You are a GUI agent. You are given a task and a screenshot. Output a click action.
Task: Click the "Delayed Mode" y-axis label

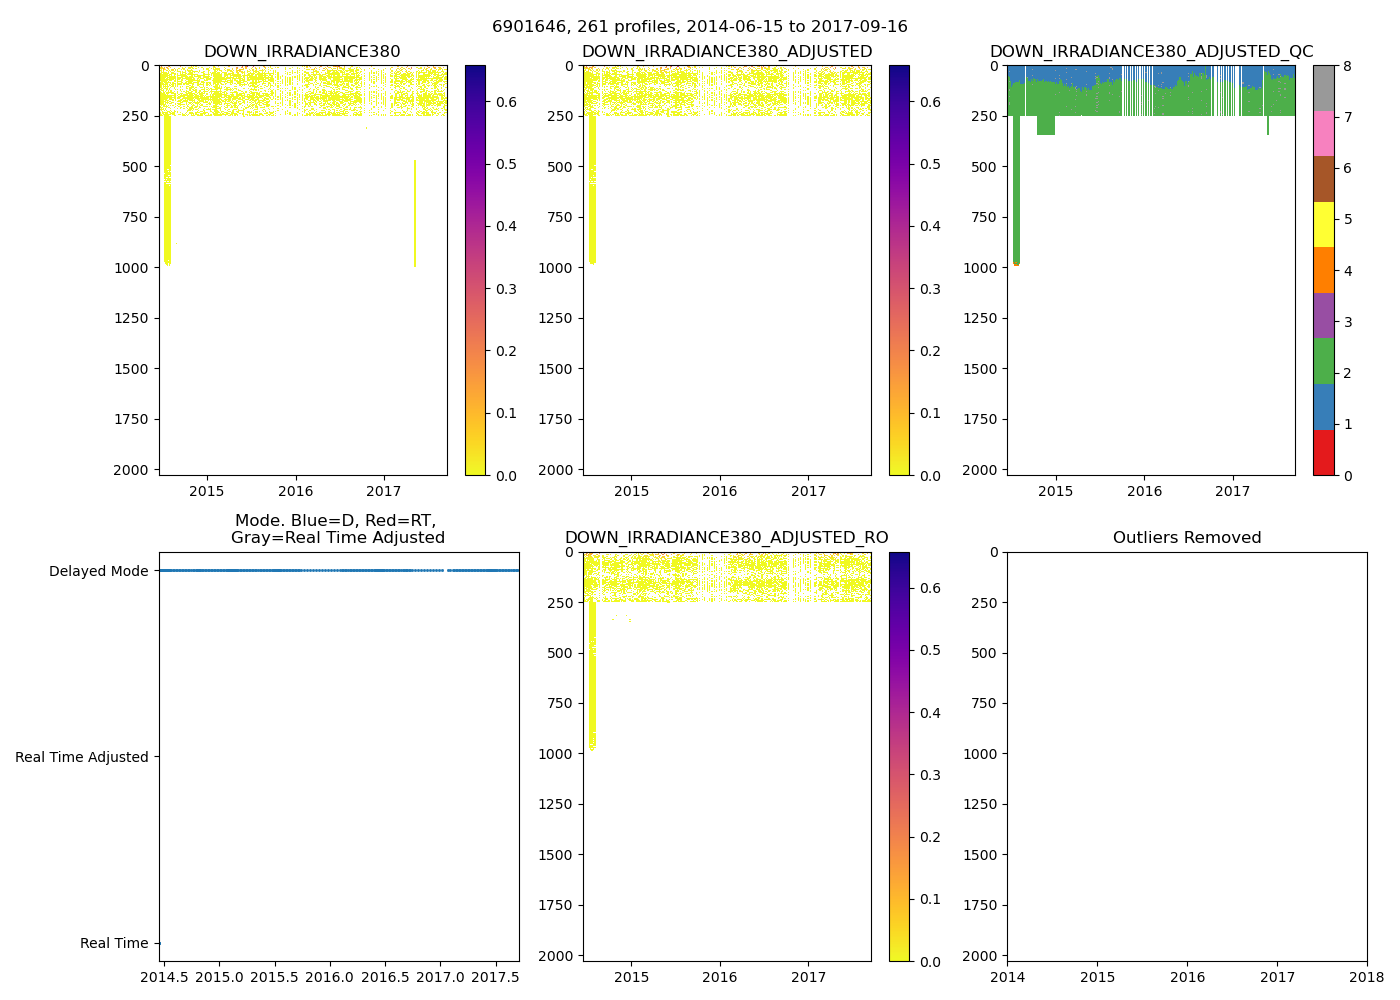click(x=98, y=571)
